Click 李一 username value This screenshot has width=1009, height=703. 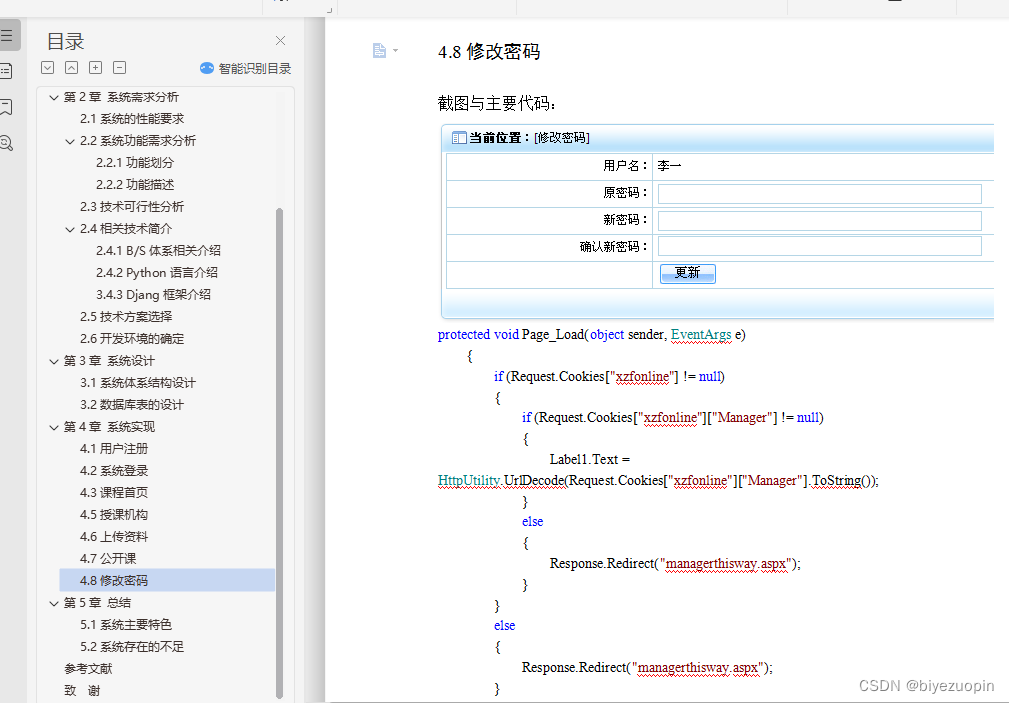669,166
